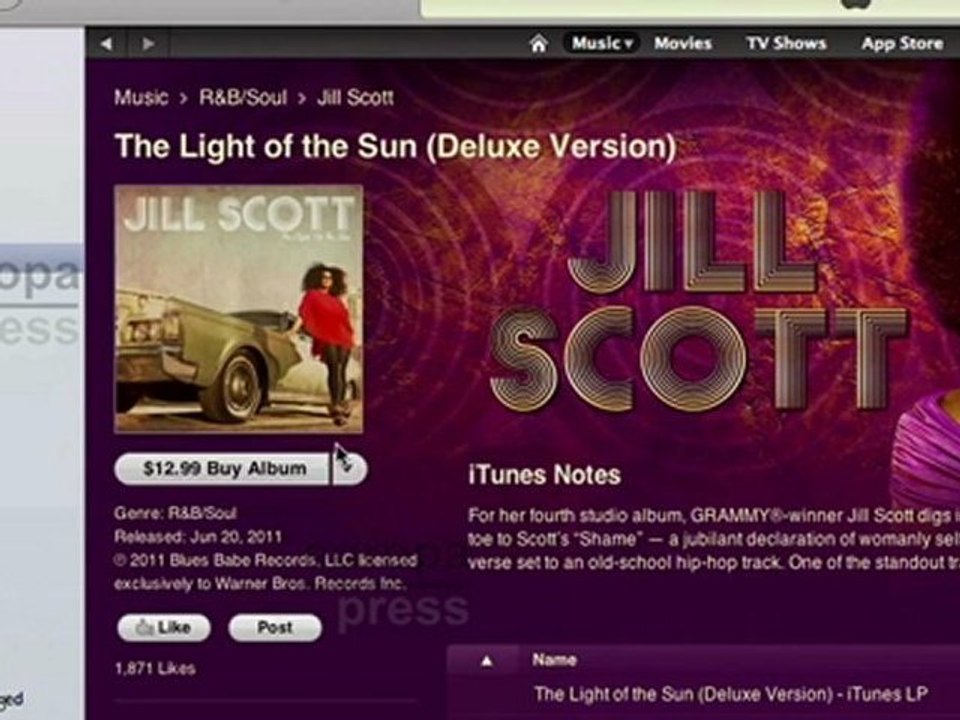Follow the R&B/Soul breadcrumb link
This screenshot has width=960, height=720.
coord(243,97)
